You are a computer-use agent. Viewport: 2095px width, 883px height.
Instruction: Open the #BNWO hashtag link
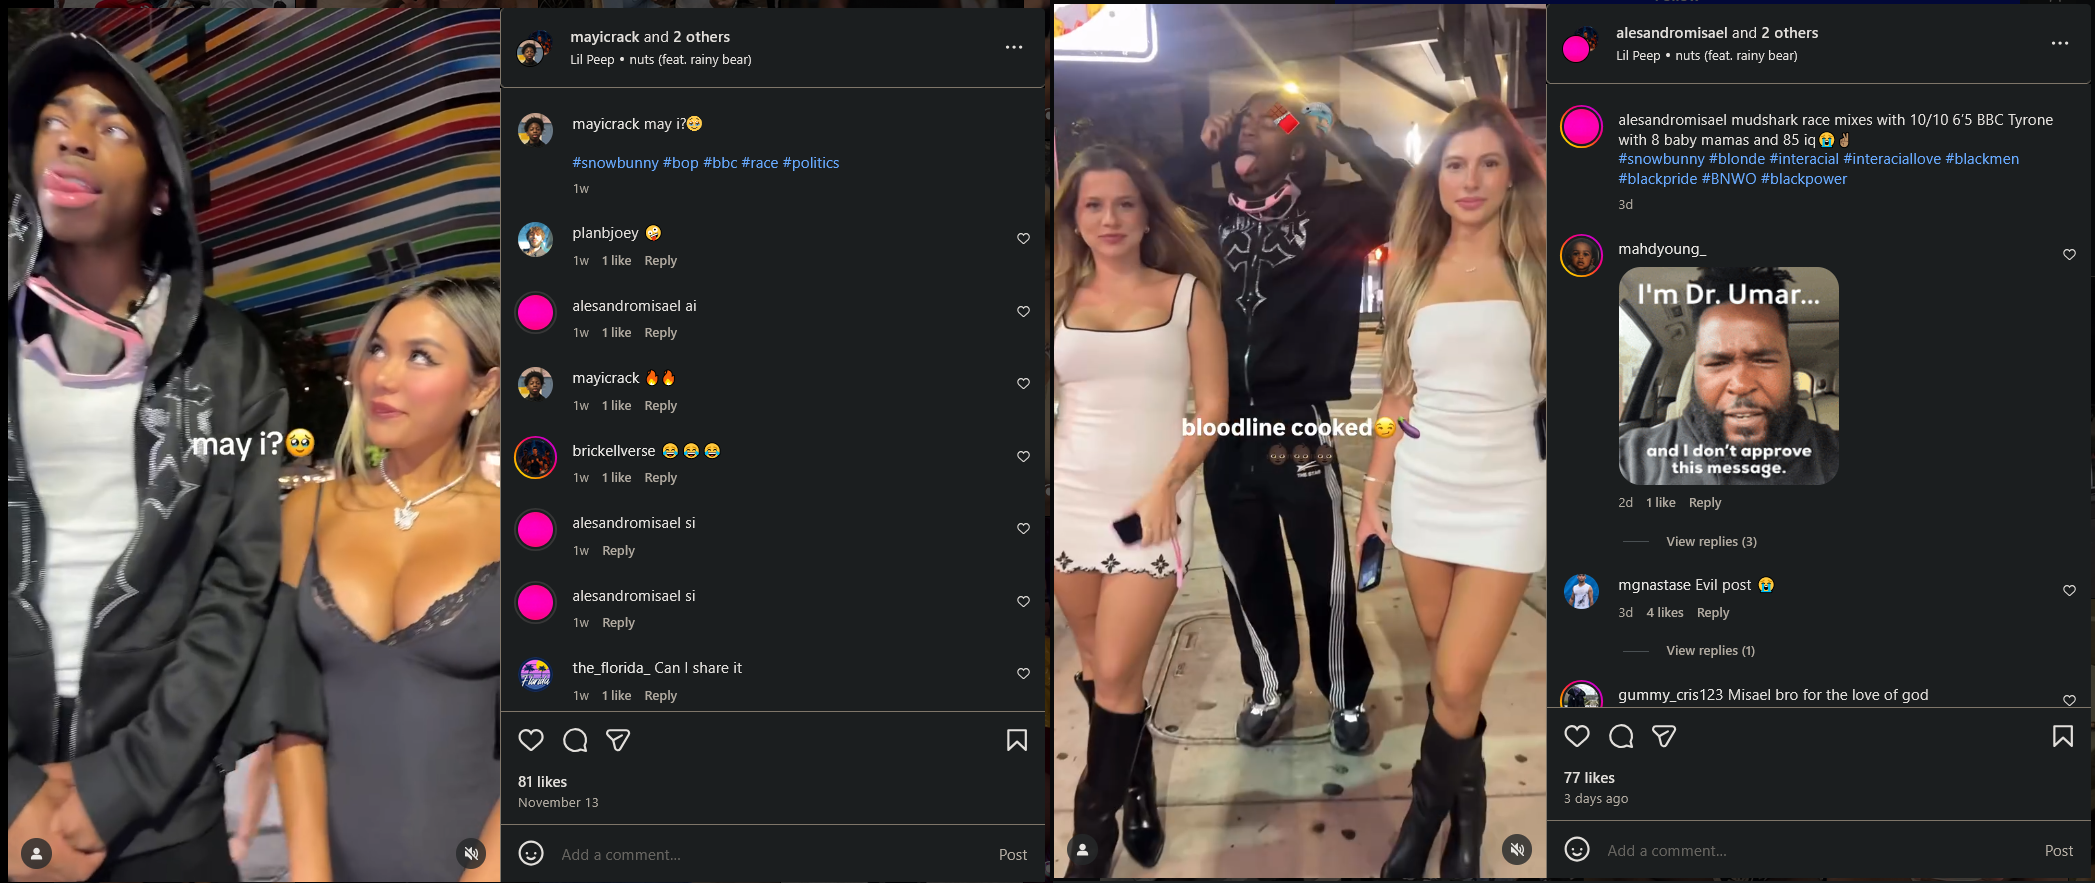coord(1729,179)
